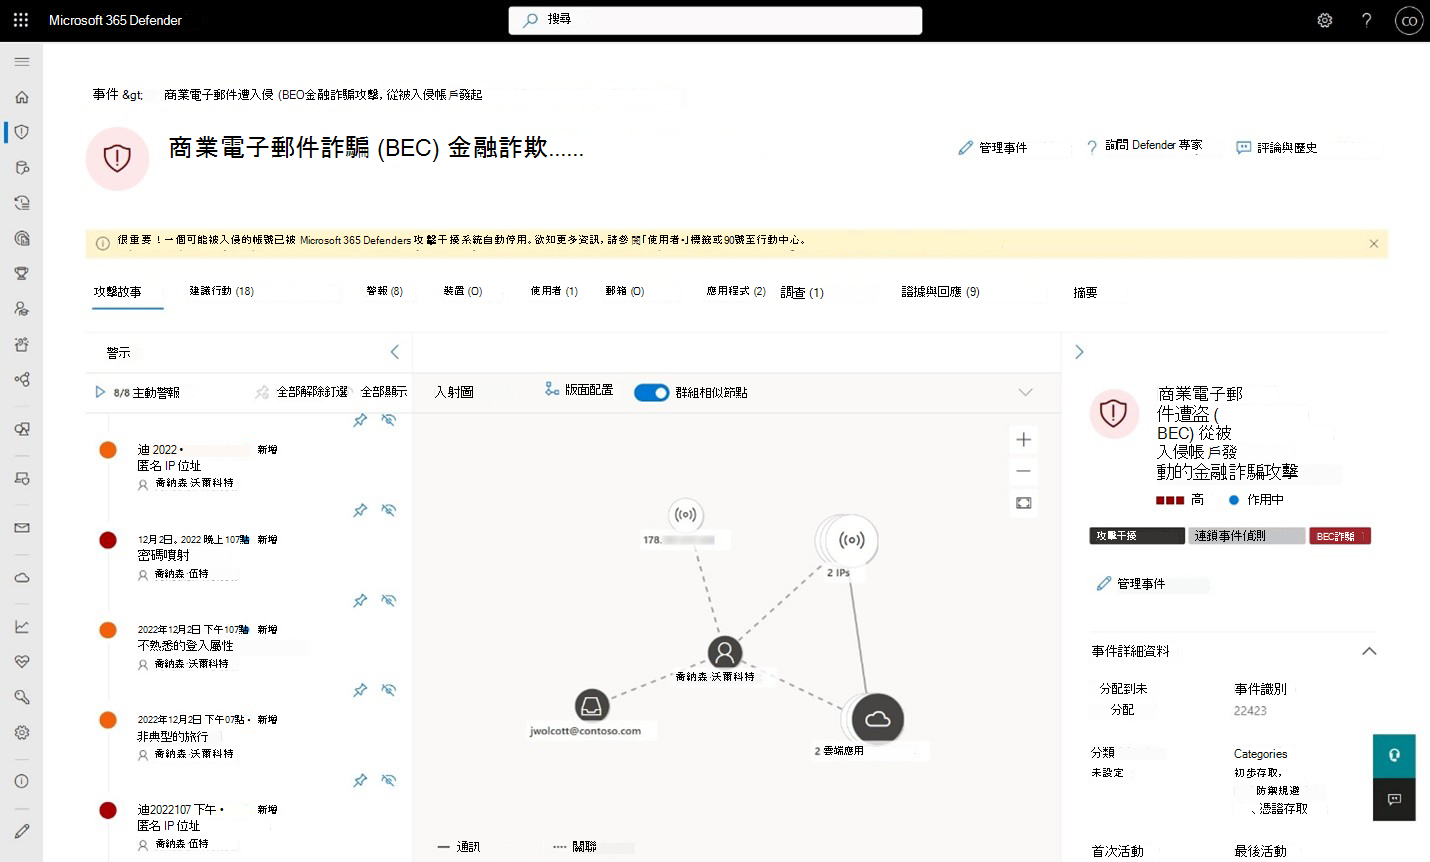
Task: Open the chart Reports sidebar icon
Action: 22,627
